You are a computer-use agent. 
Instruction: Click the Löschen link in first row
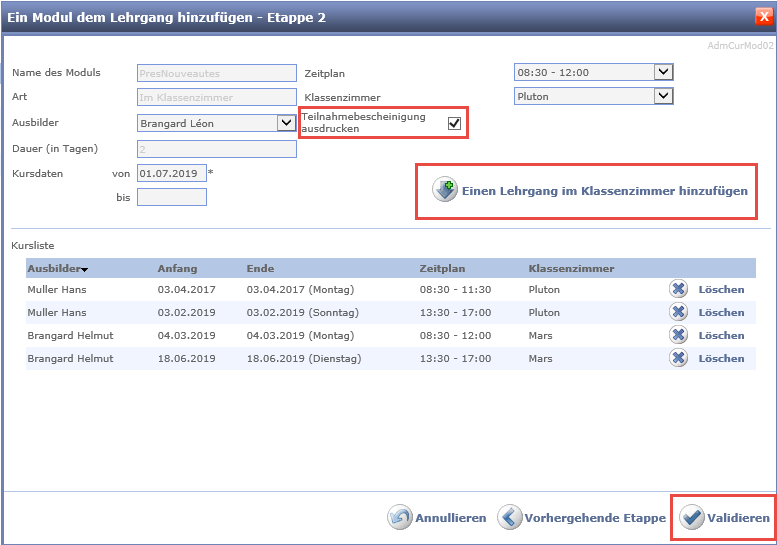[721, 289]
